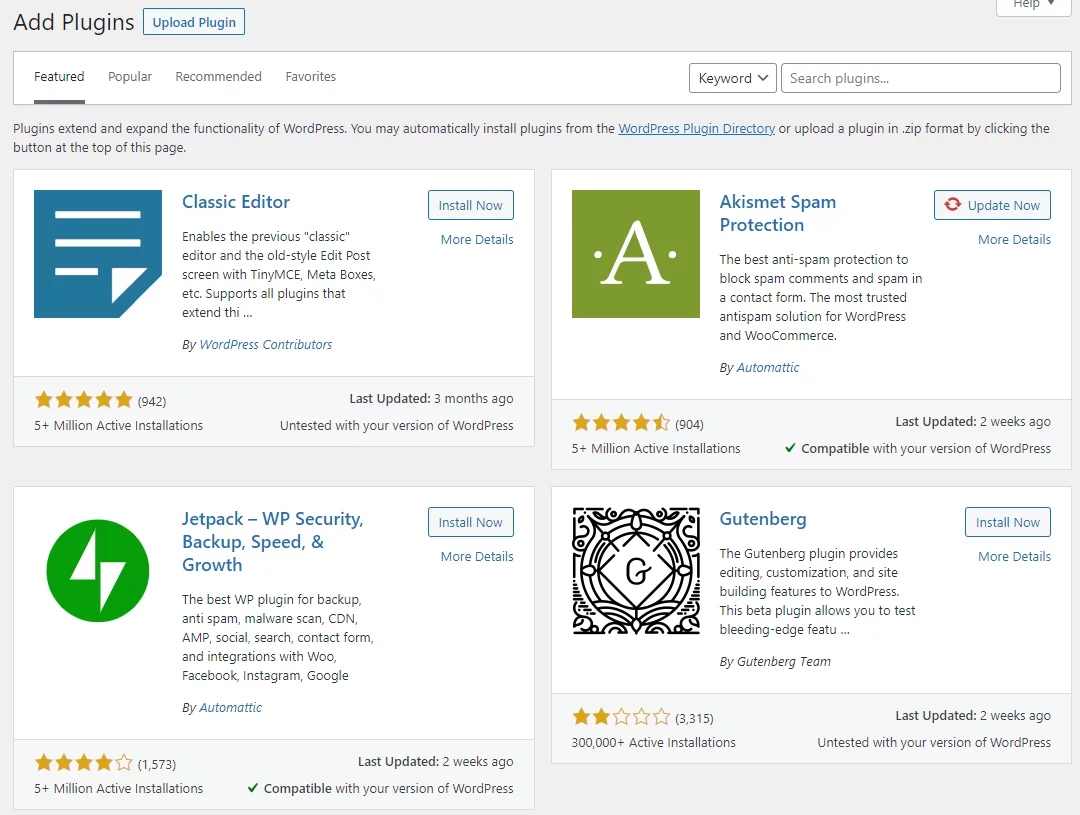Click Akismet's Compatible checkmark status

coord(918,448)
